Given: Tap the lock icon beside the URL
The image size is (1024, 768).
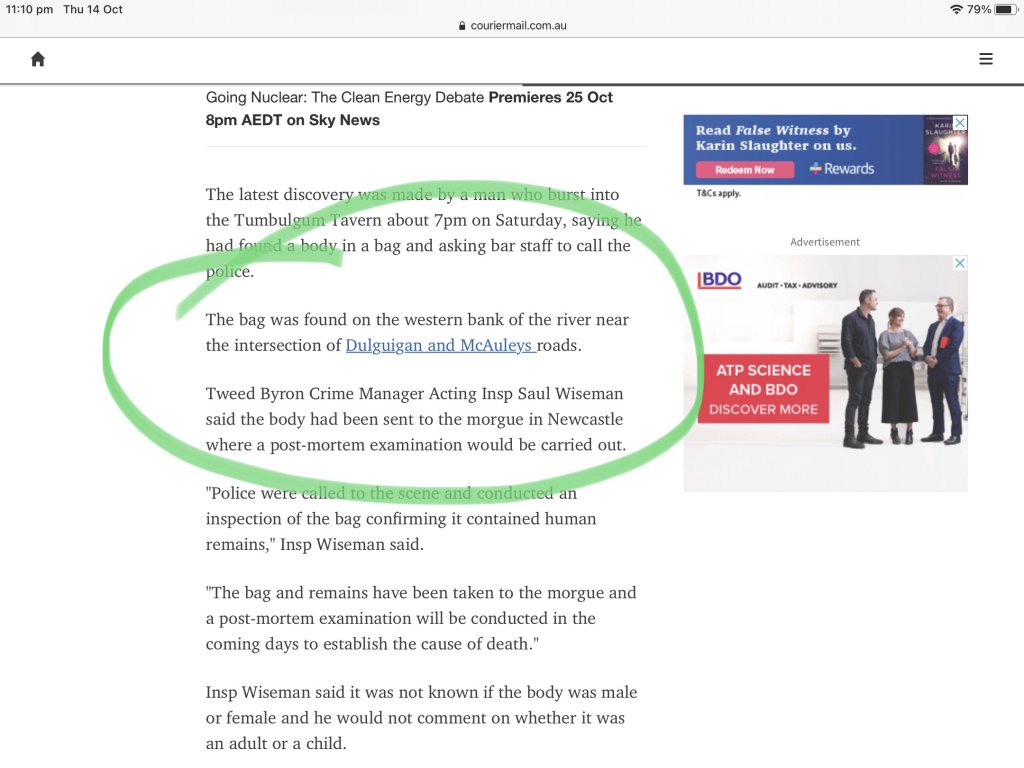Looking at the screenshot, I should tap(462, 26).
